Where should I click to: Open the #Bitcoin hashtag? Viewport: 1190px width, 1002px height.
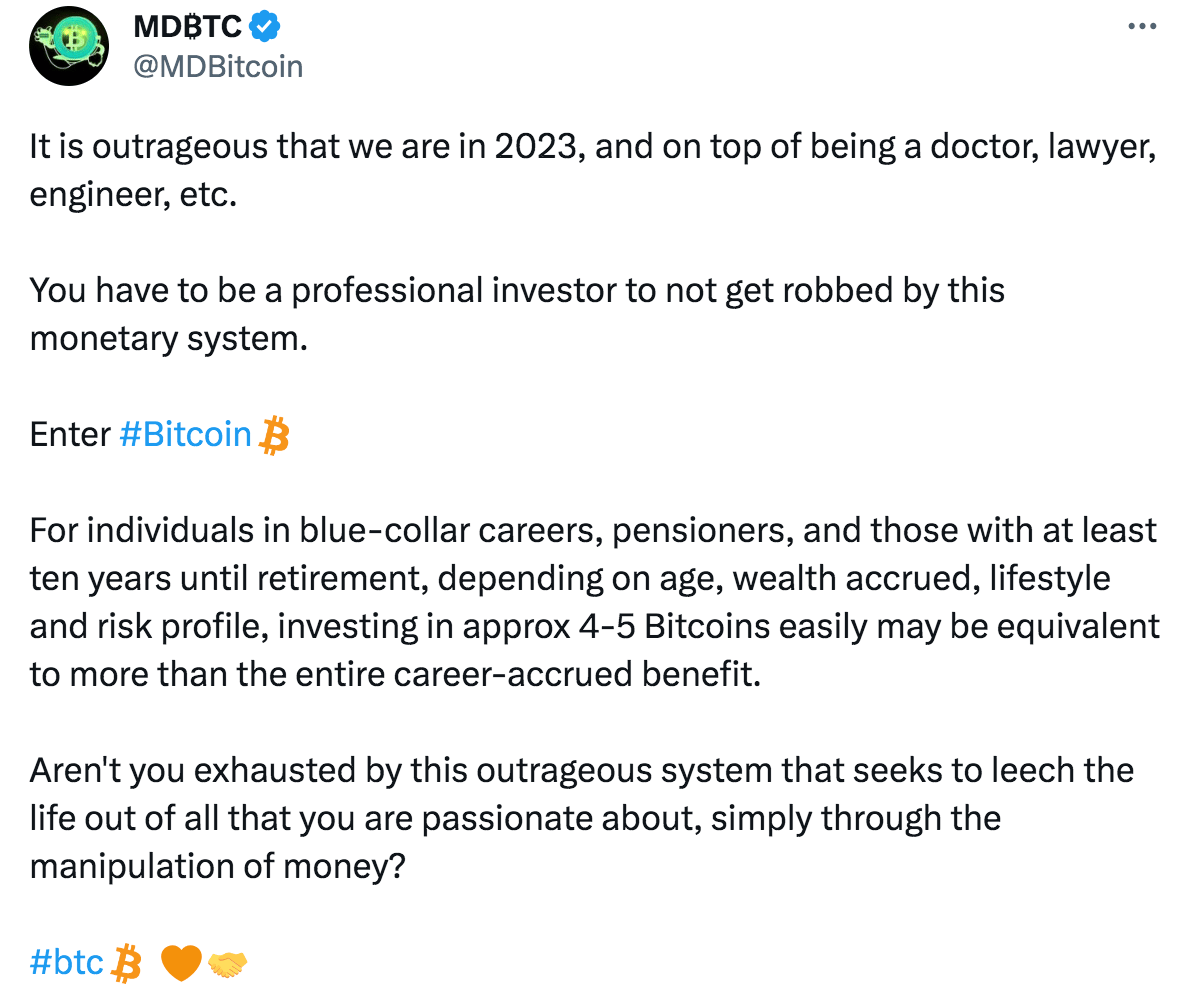(x=185, y=434)
